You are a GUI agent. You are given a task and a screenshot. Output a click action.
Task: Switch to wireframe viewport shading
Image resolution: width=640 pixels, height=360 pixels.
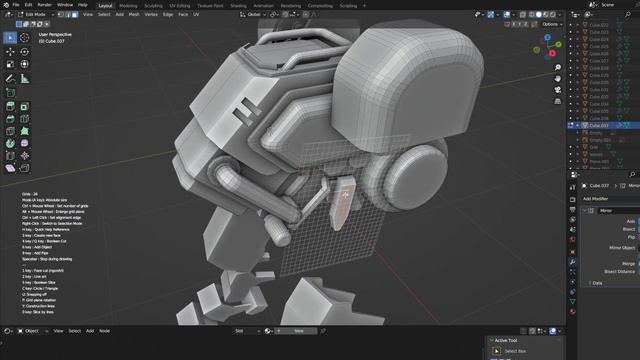pos(531,15)
